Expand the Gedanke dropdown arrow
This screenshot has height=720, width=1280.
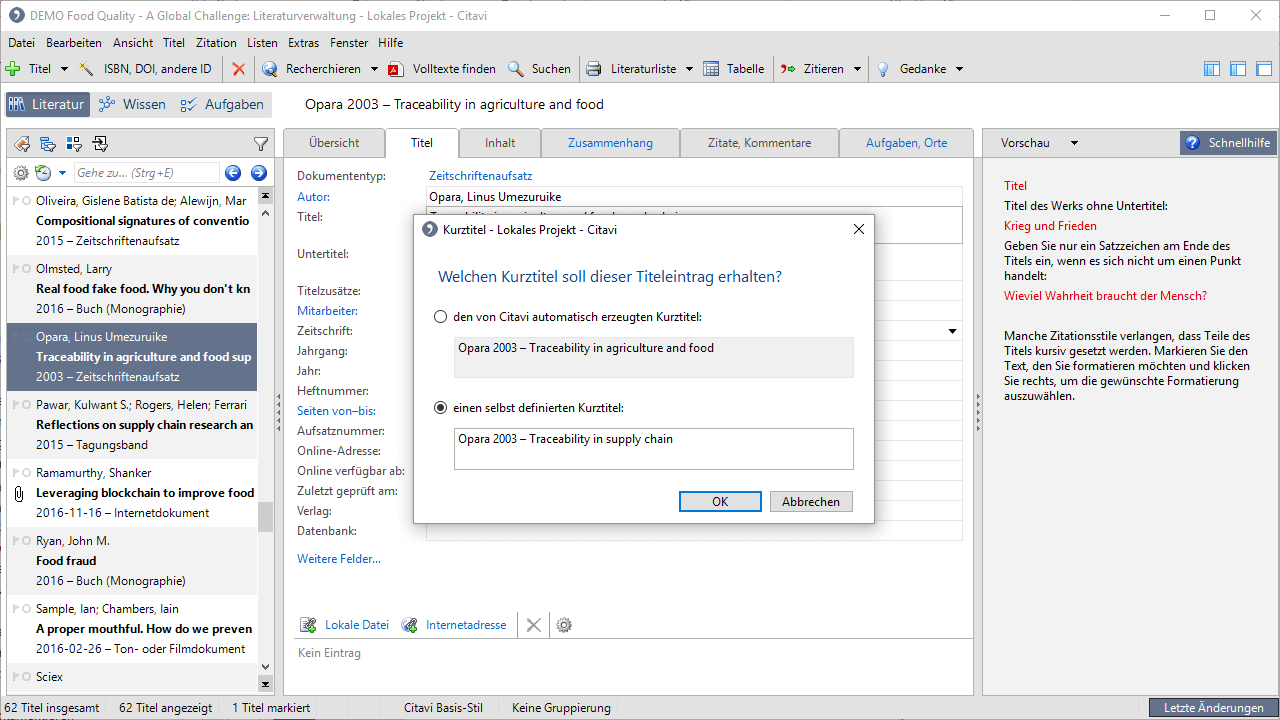[x=959, y=69]
